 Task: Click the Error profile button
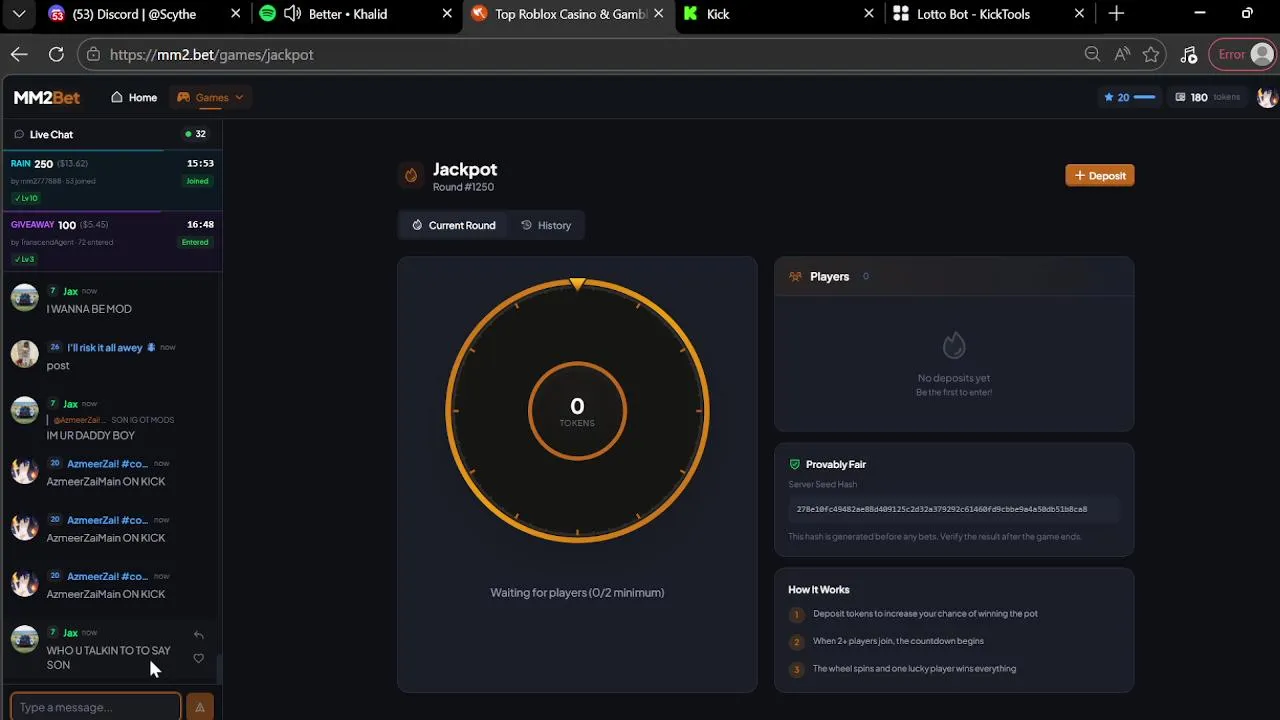1243,54
